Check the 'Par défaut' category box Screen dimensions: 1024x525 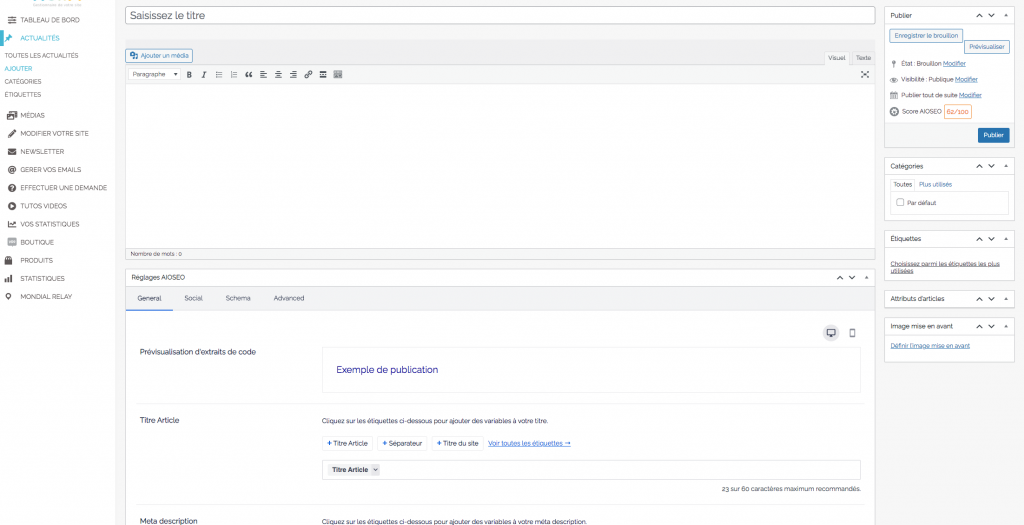click(x=900, y=203)
